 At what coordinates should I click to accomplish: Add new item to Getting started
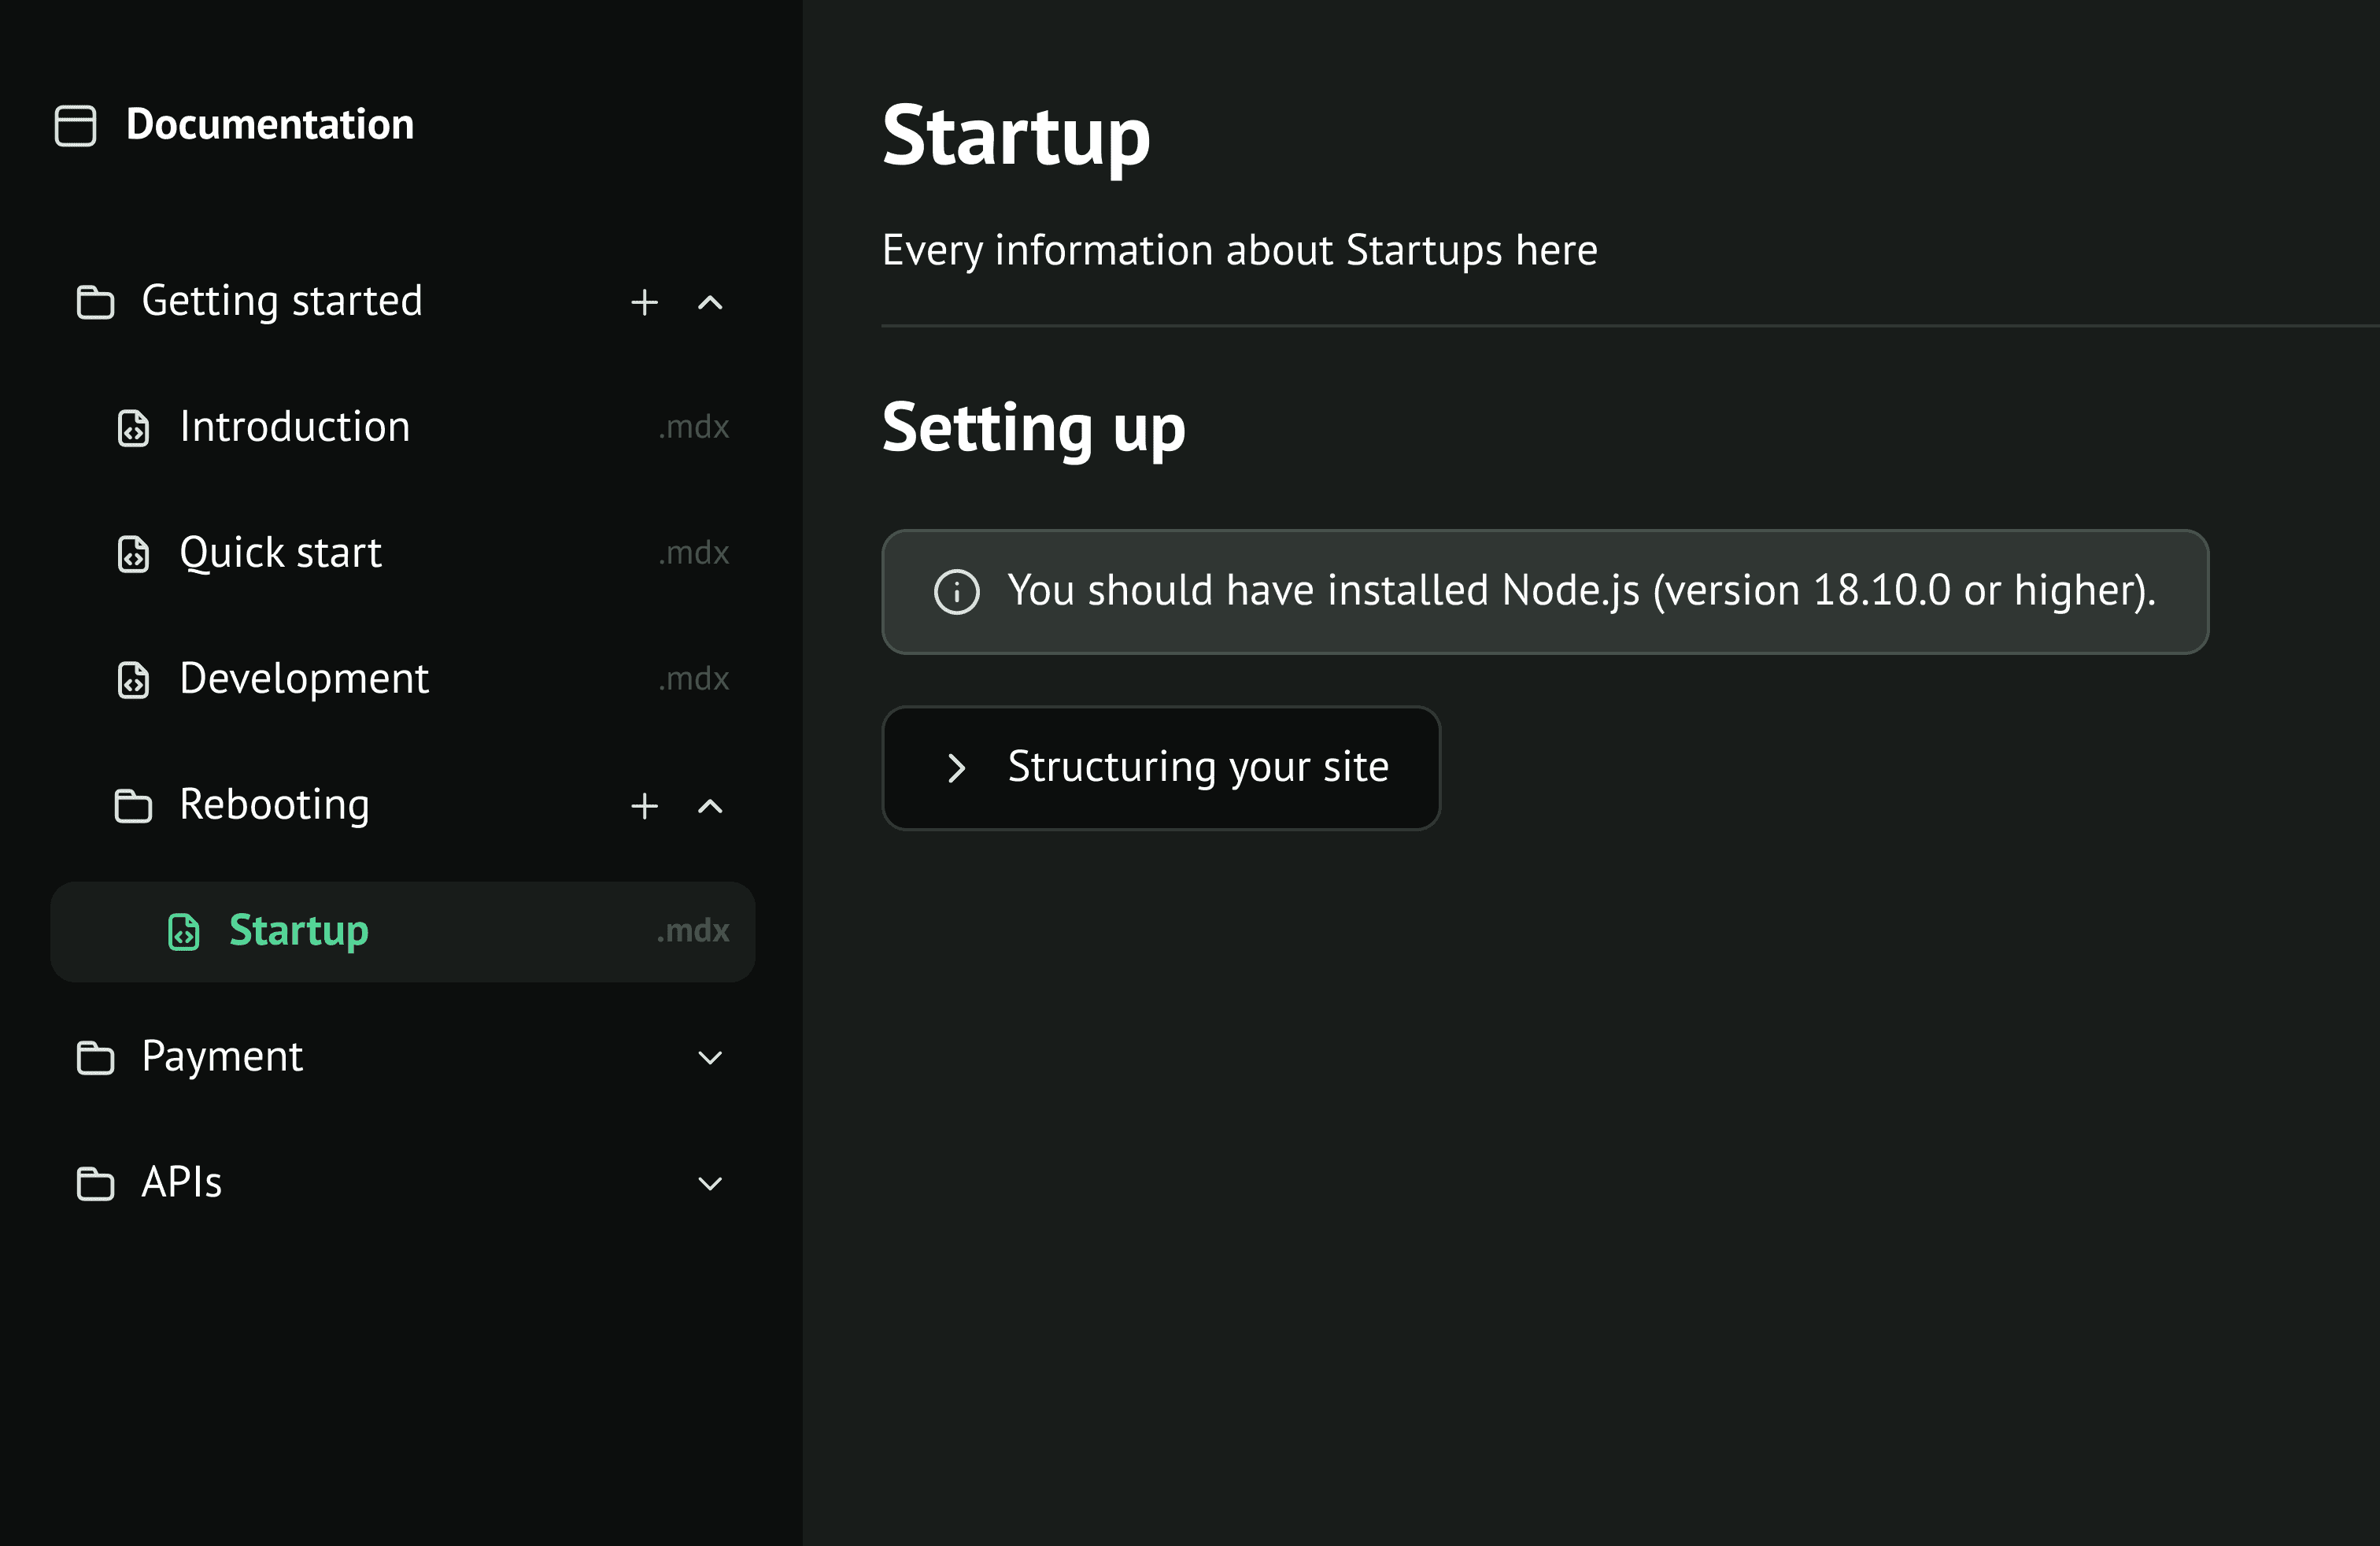coord(644,302)
